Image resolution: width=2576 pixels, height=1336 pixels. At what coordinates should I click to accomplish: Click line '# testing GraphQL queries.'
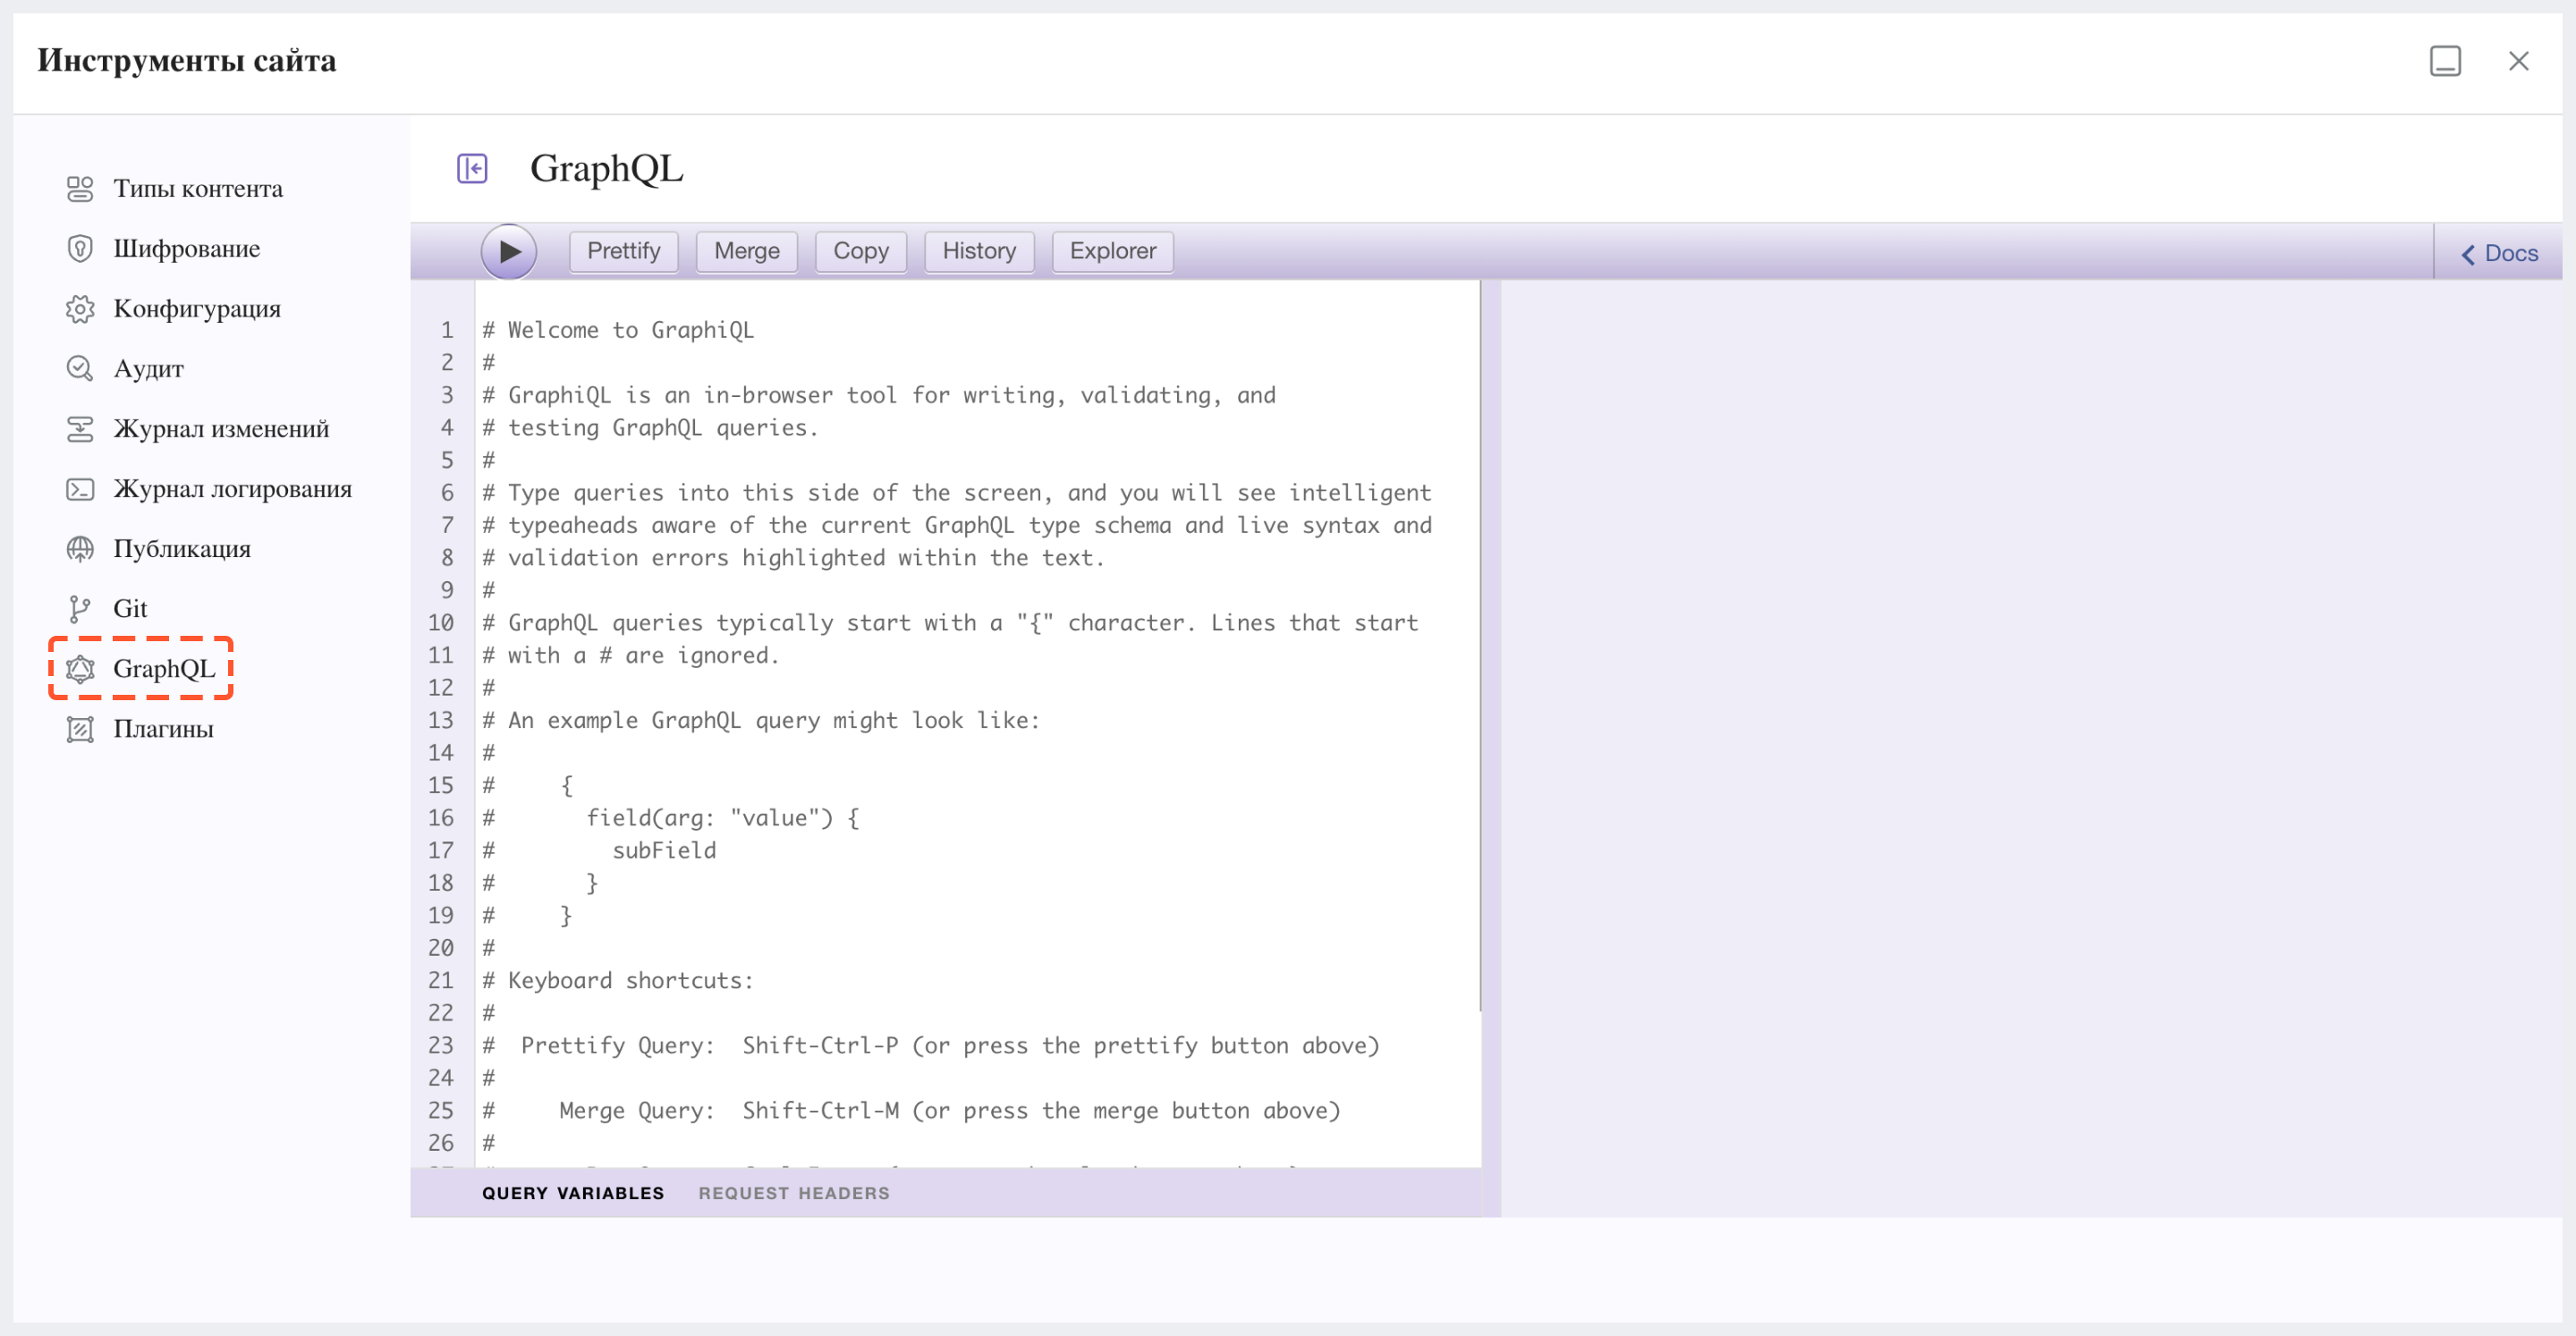pyautogui.click(x=650, y=428)
